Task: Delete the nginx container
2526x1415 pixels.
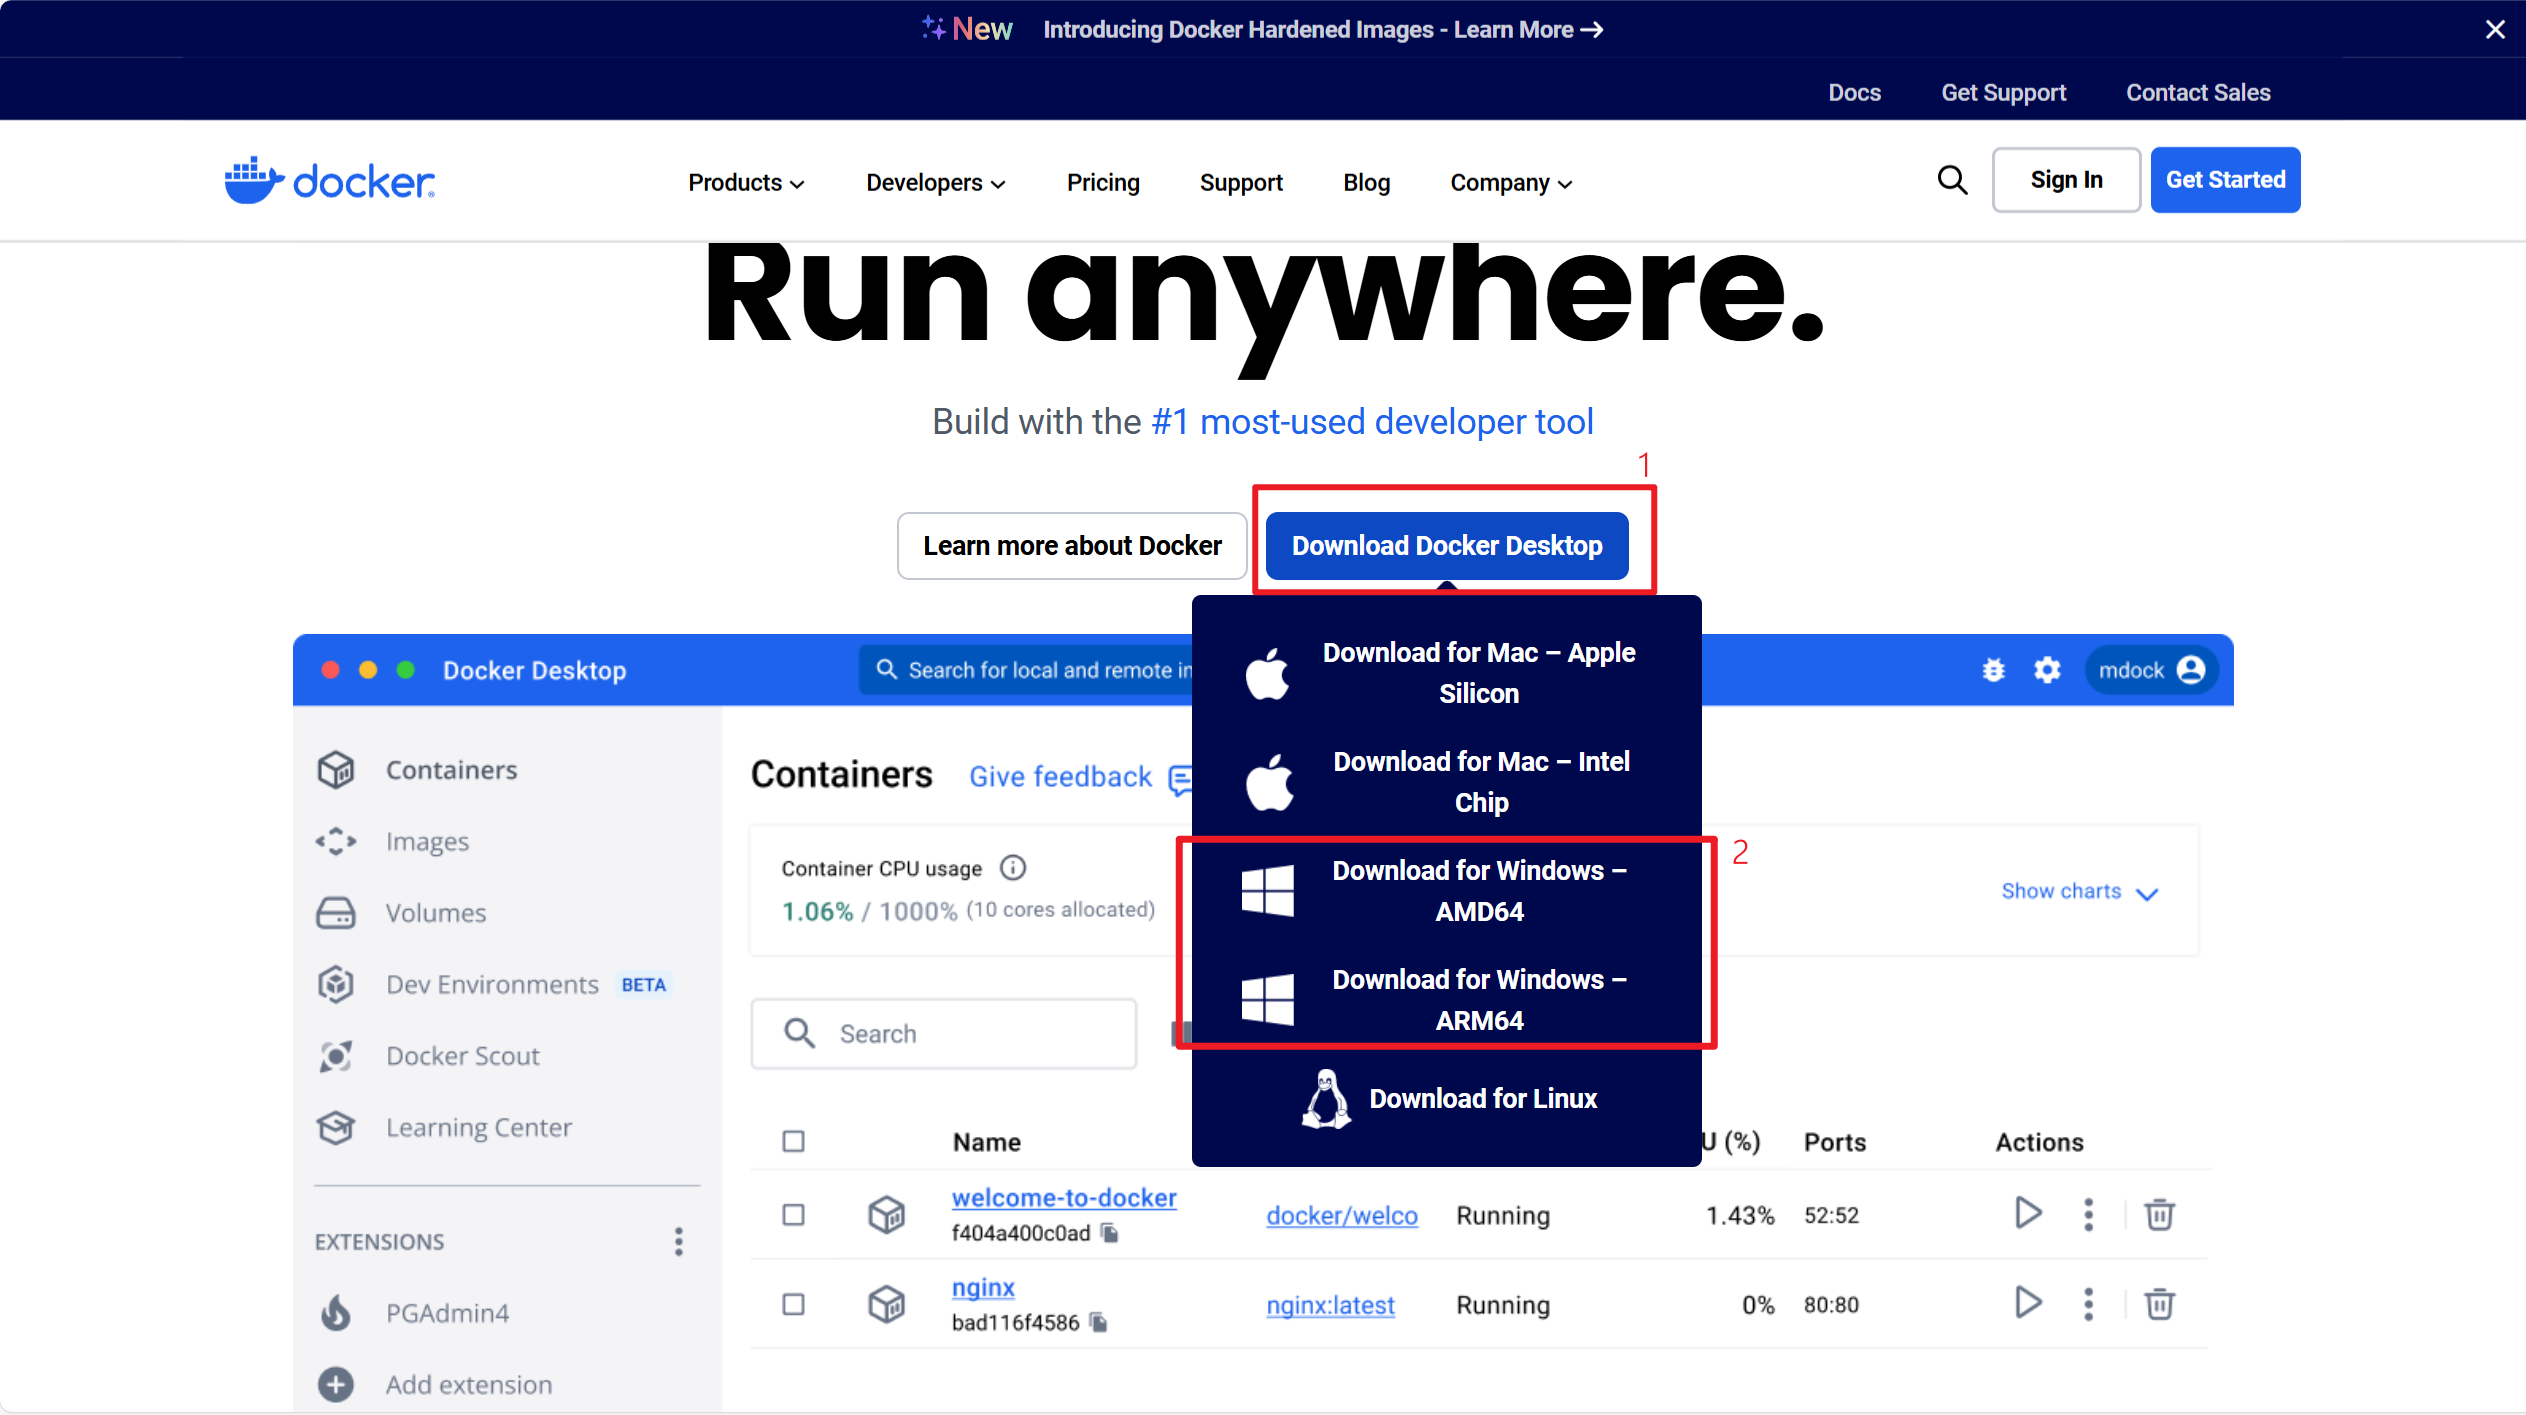Action: [x=2159, y=1304]
